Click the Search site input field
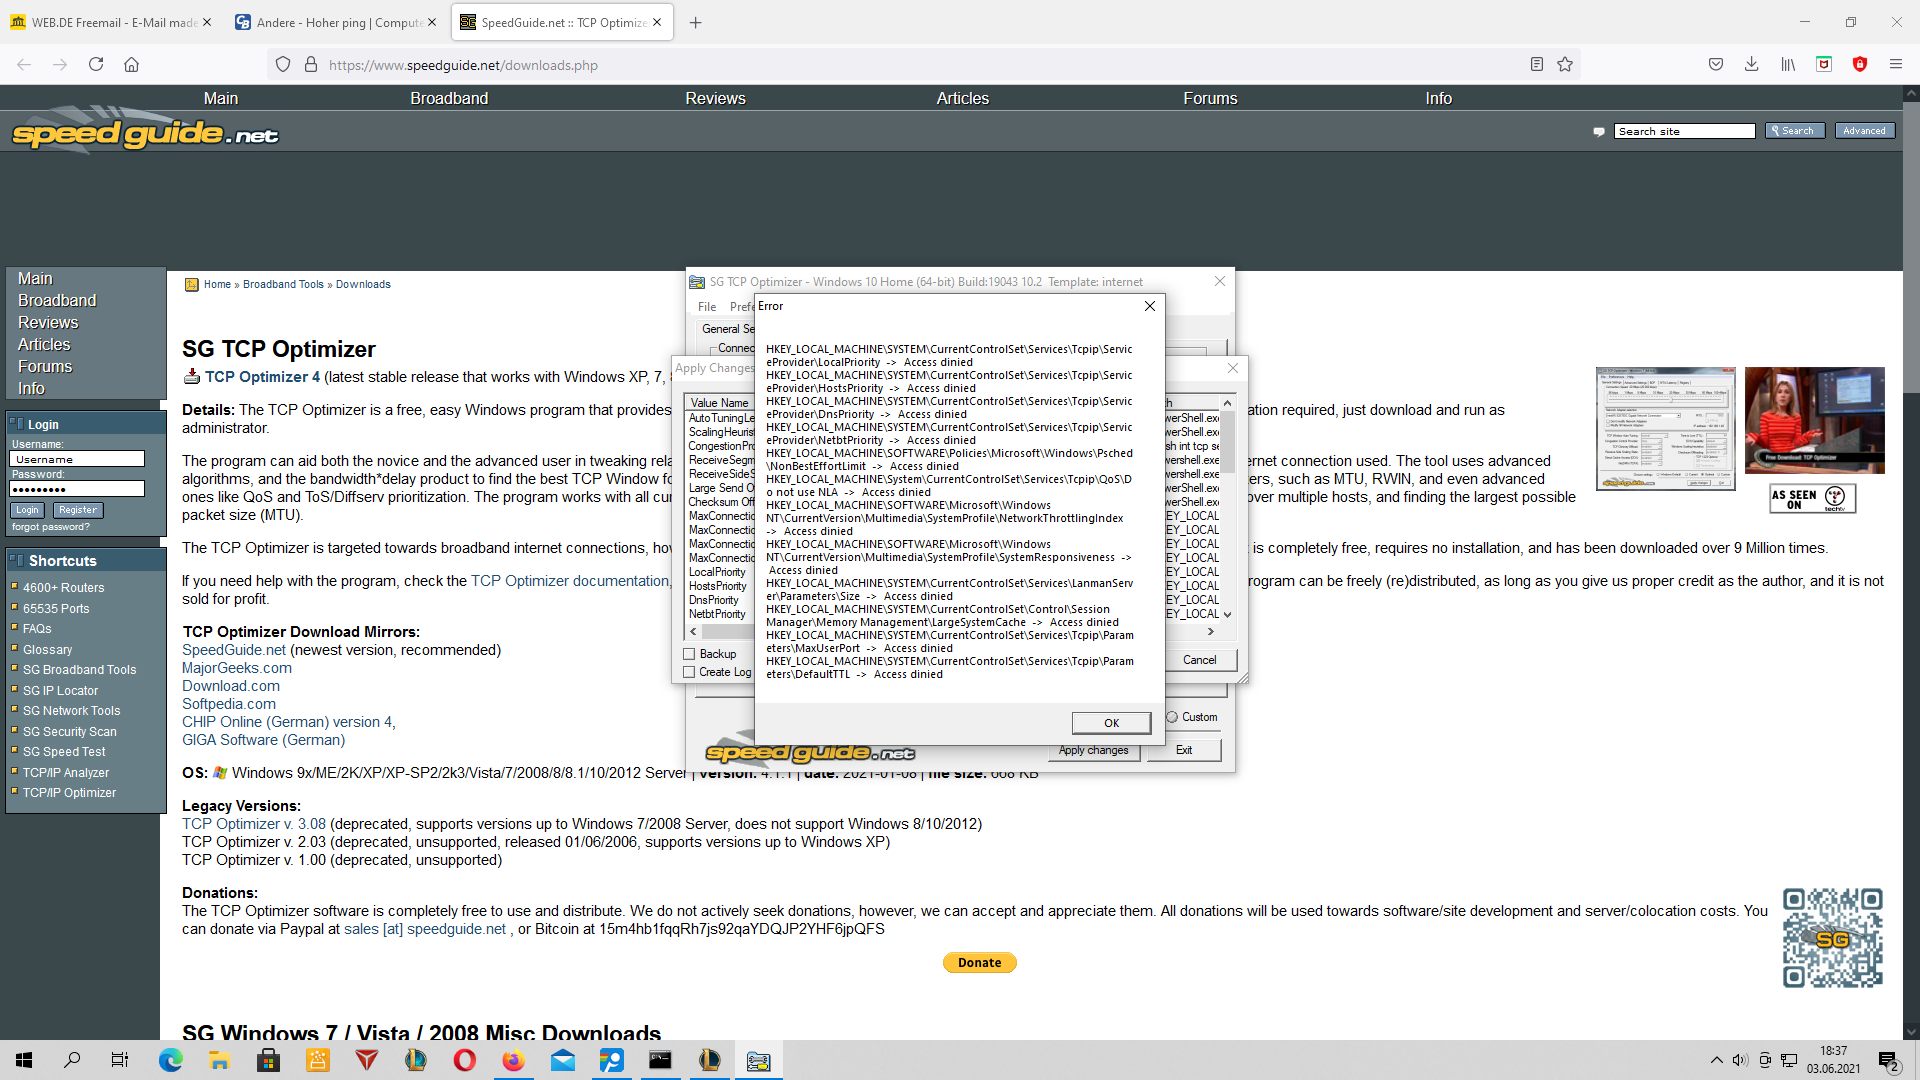Viewport: 1920px width, 1080px height. click(1684, 131)
